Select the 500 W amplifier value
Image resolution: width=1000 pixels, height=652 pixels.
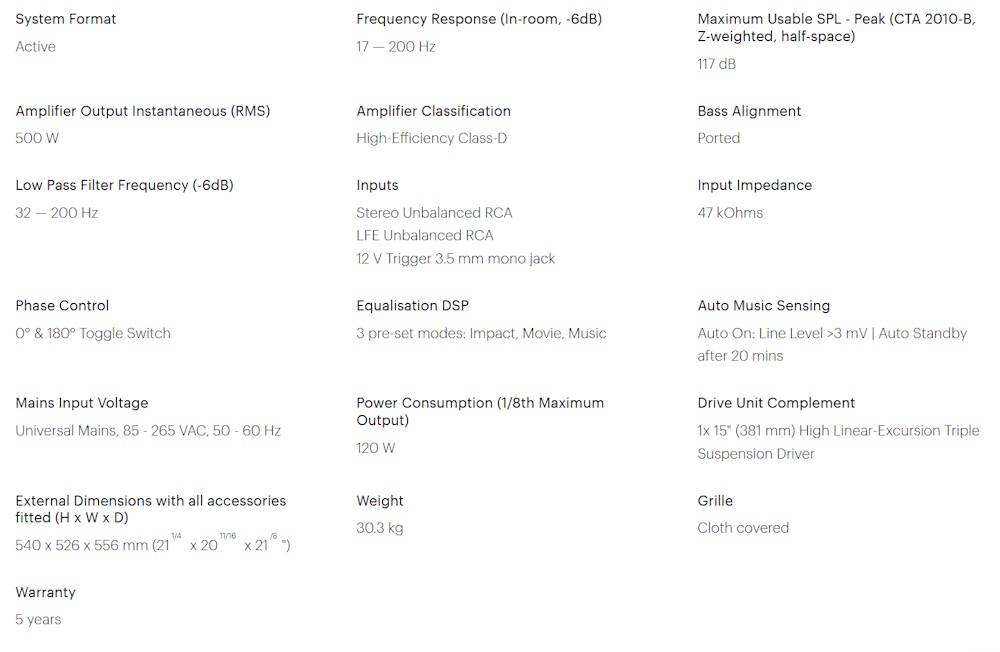(37, 138)
